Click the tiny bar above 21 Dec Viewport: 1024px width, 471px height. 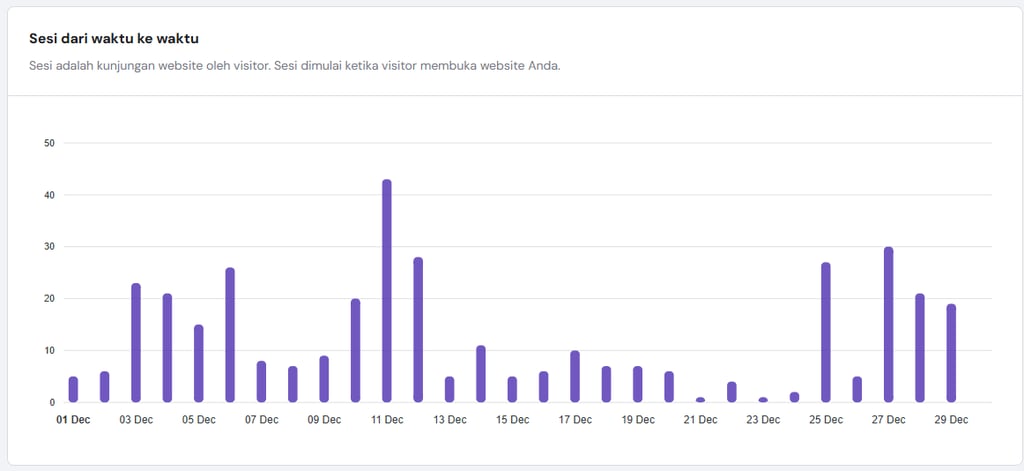click(700, 400)
